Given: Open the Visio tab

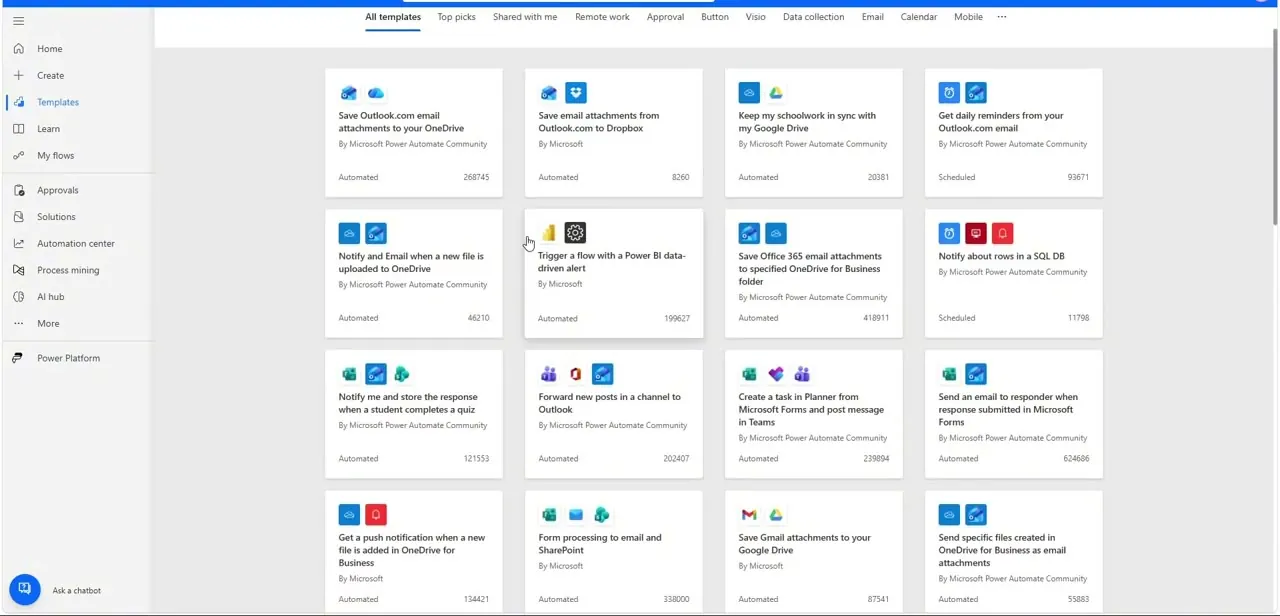Looking at the screenshot, I should point(756,17).
